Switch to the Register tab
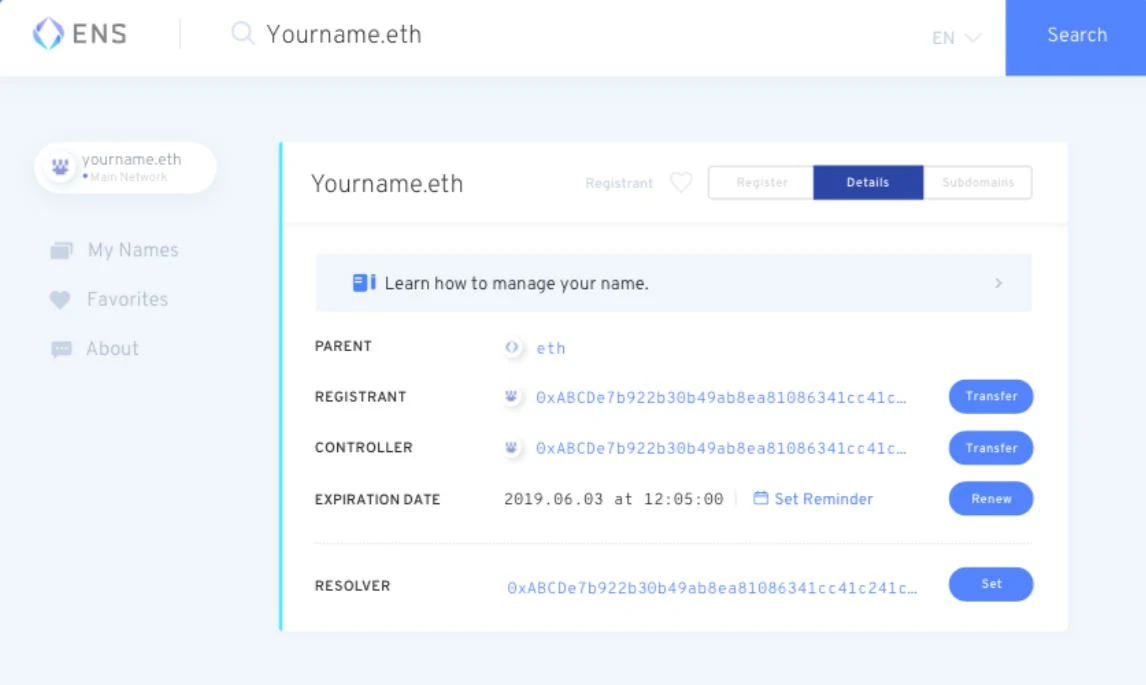1146x685 pixels. point(761,182)
